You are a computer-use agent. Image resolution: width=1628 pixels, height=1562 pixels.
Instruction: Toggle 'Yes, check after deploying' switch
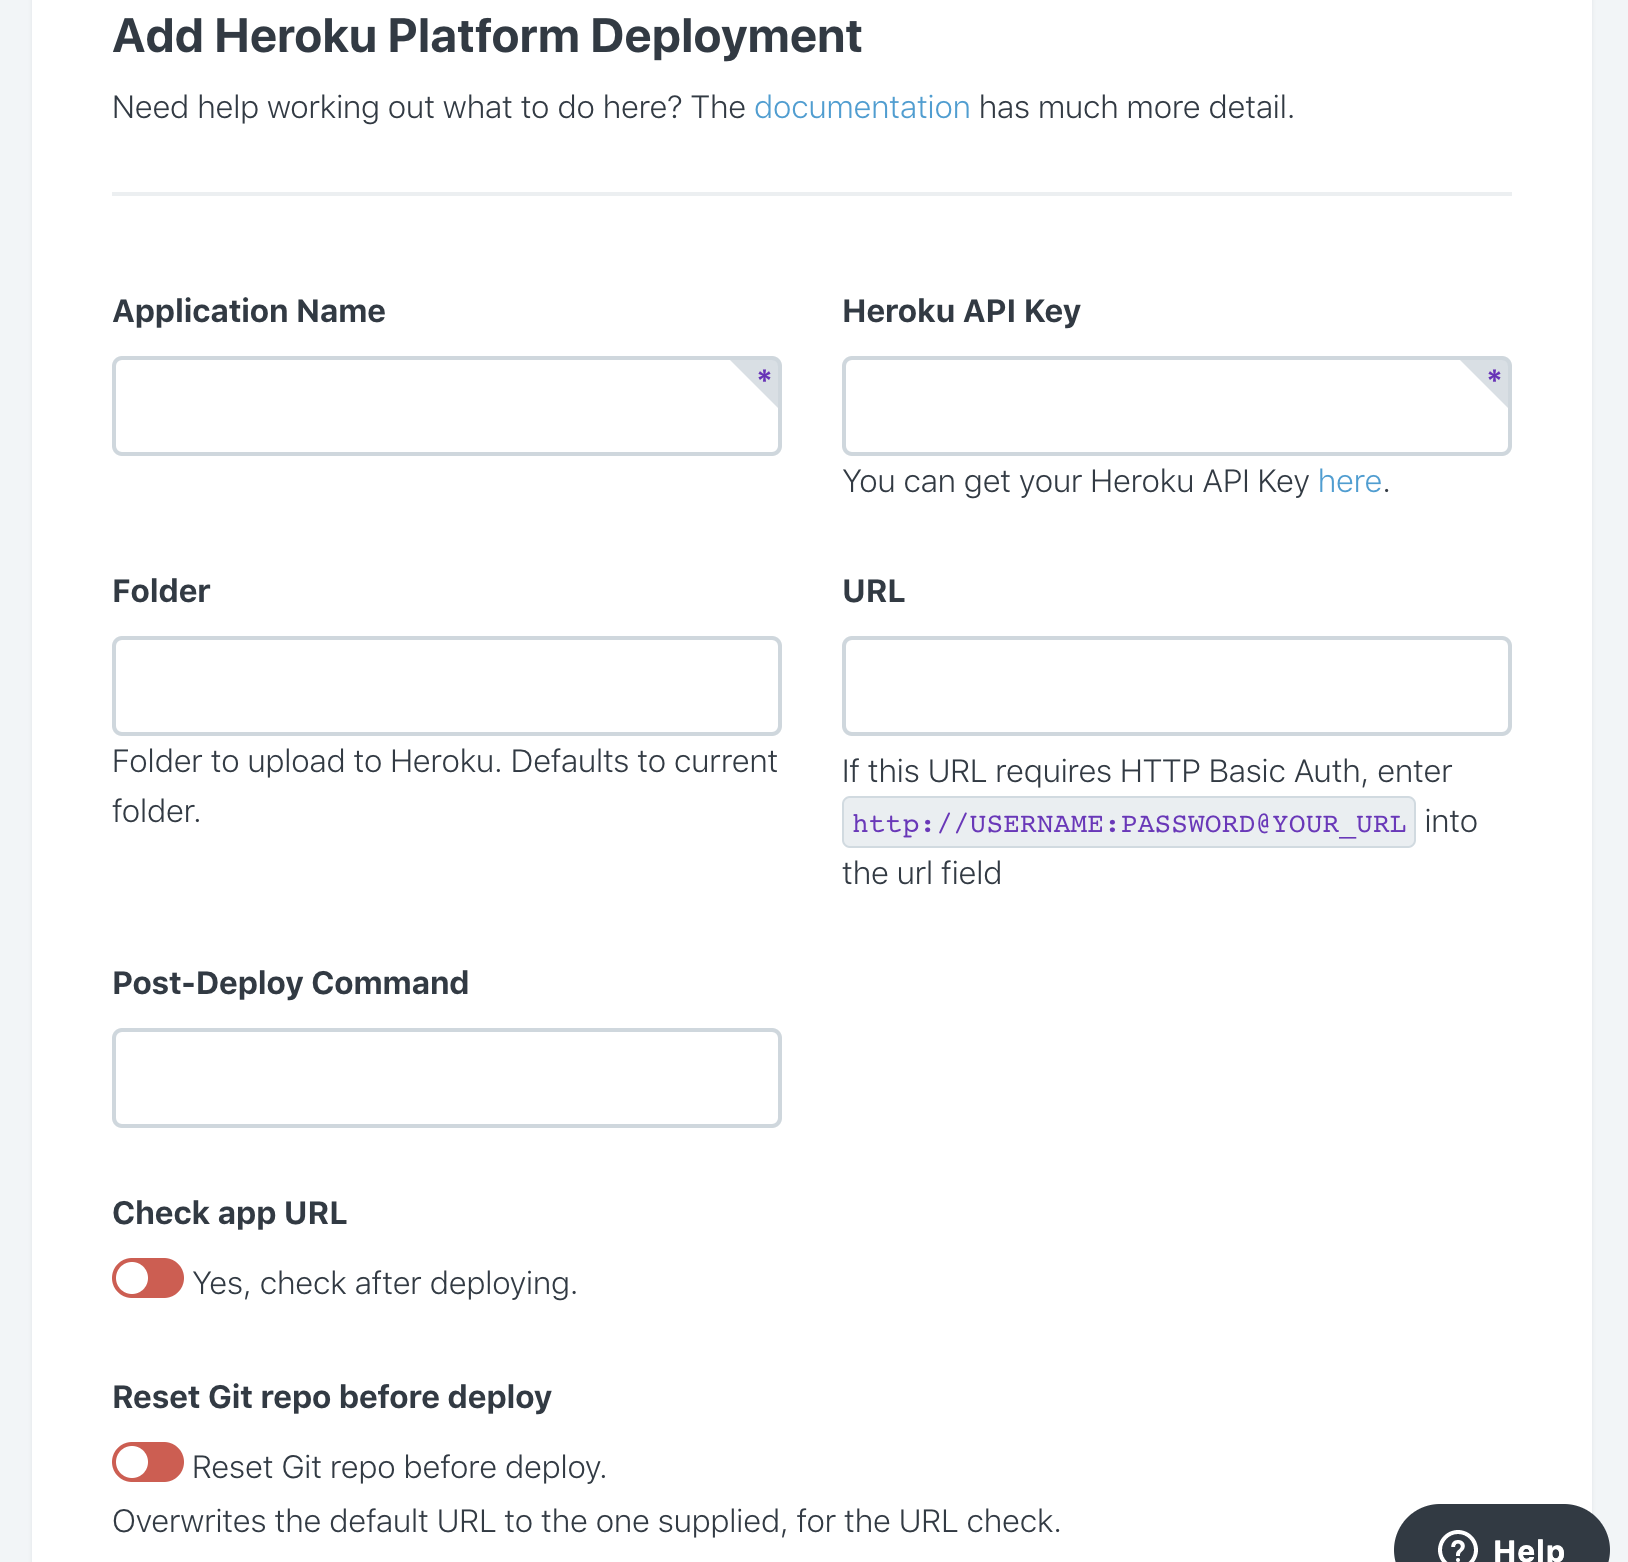[148, 1278]
